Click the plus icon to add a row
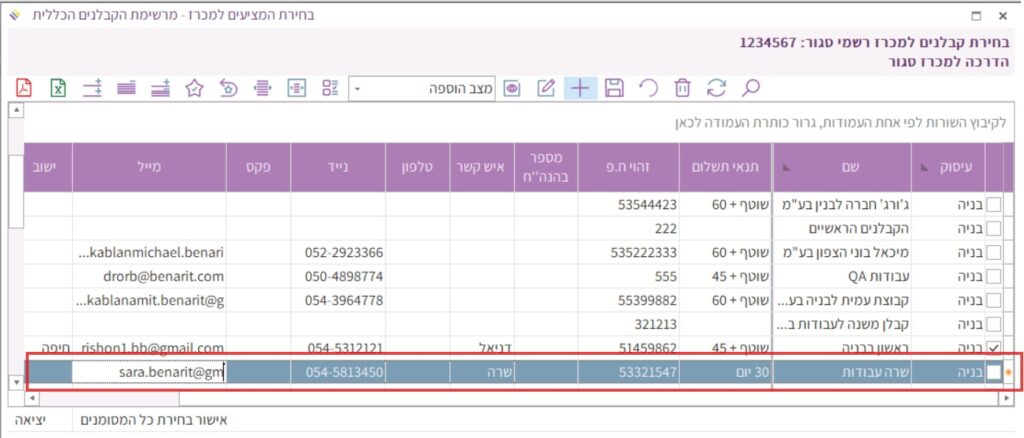The height and width of the screenshot is (438, 1024). point(580,88)
